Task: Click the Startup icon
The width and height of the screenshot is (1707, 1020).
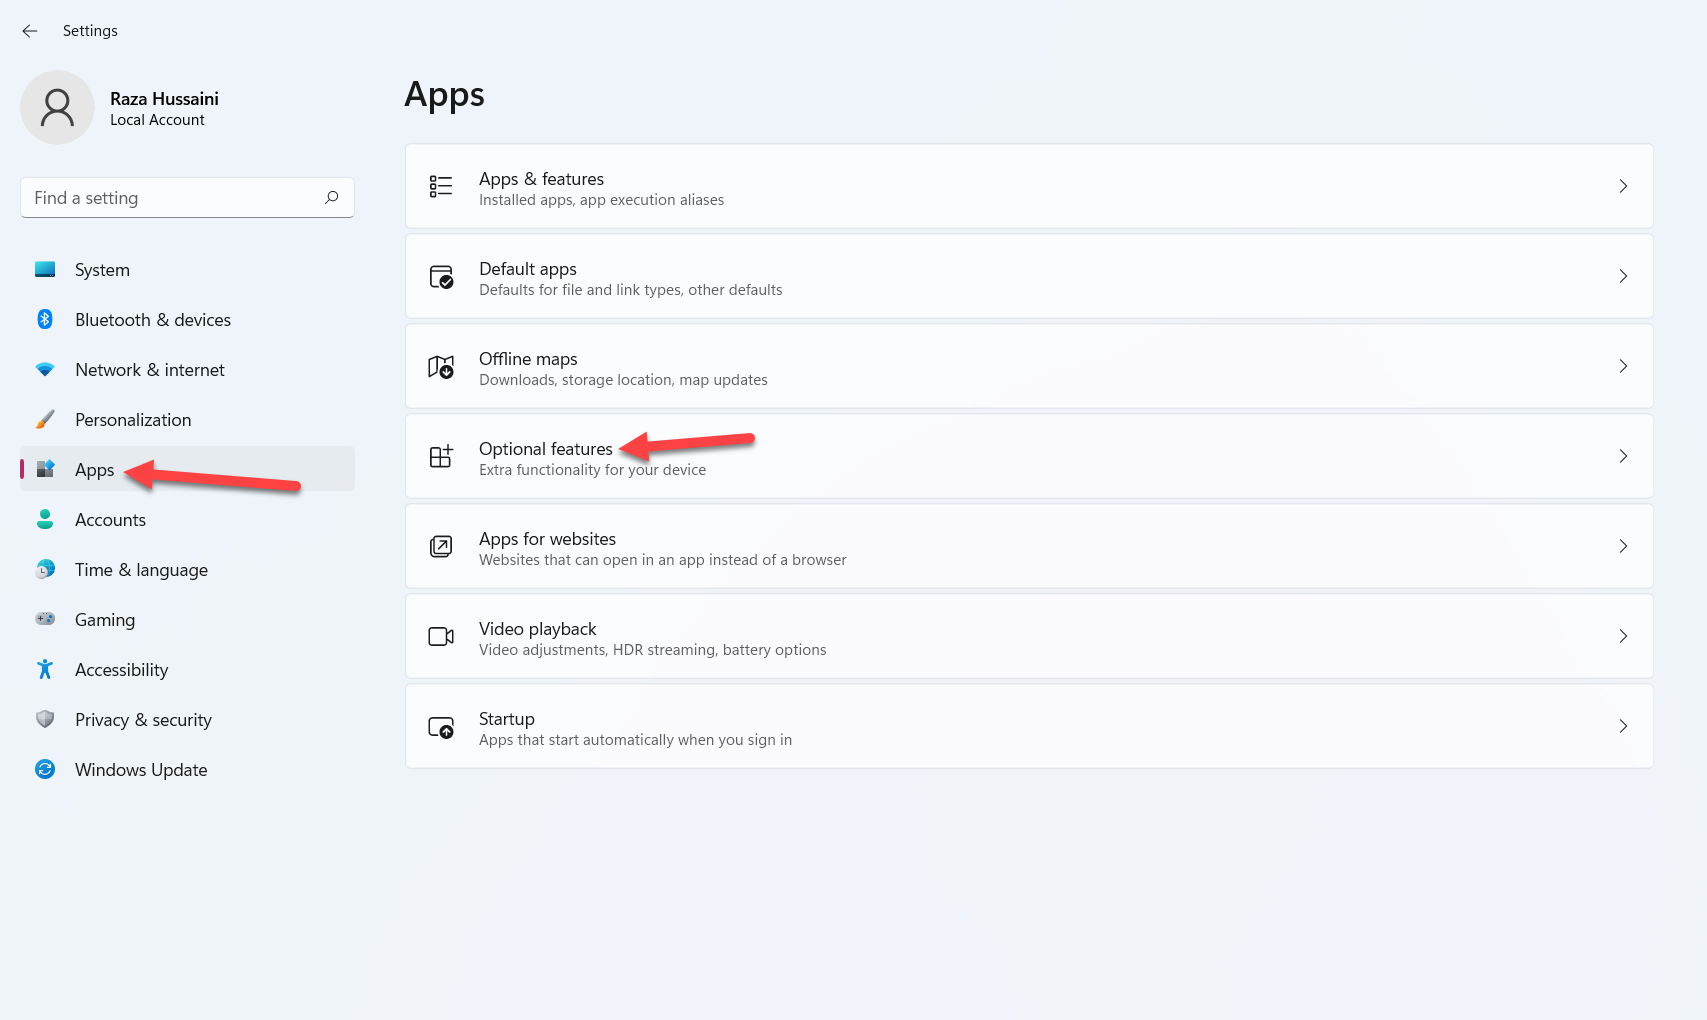Action: 441,727
